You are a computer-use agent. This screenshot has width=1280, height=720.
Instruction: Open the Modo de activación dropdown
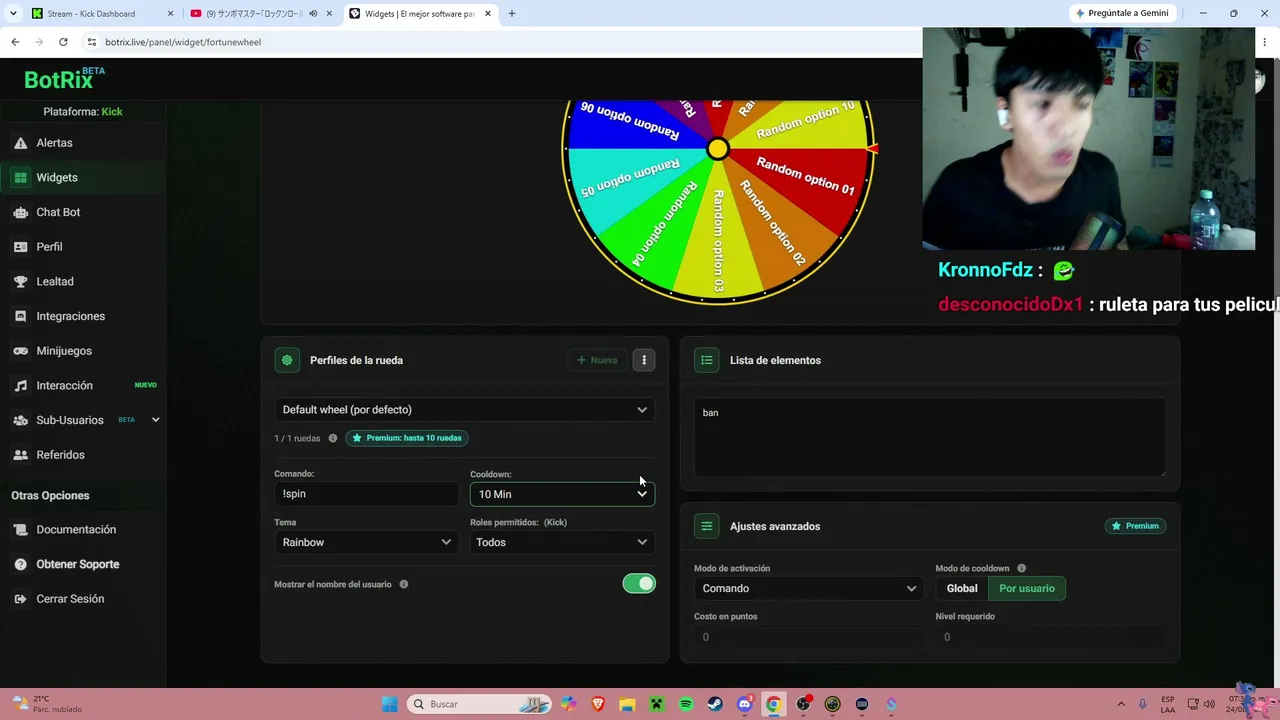click(x=808, y=588)
